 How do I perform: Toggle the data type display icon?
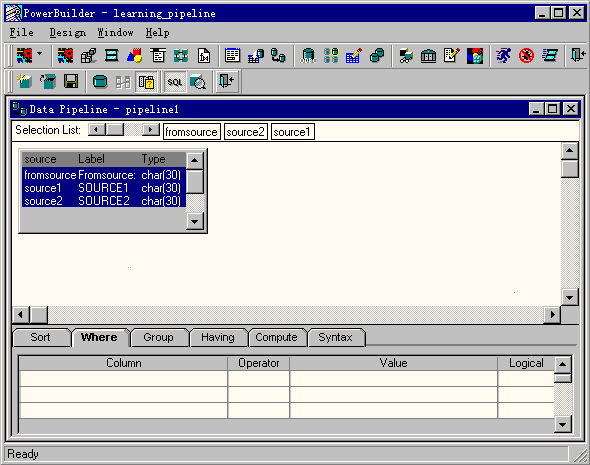coord(146,81)
